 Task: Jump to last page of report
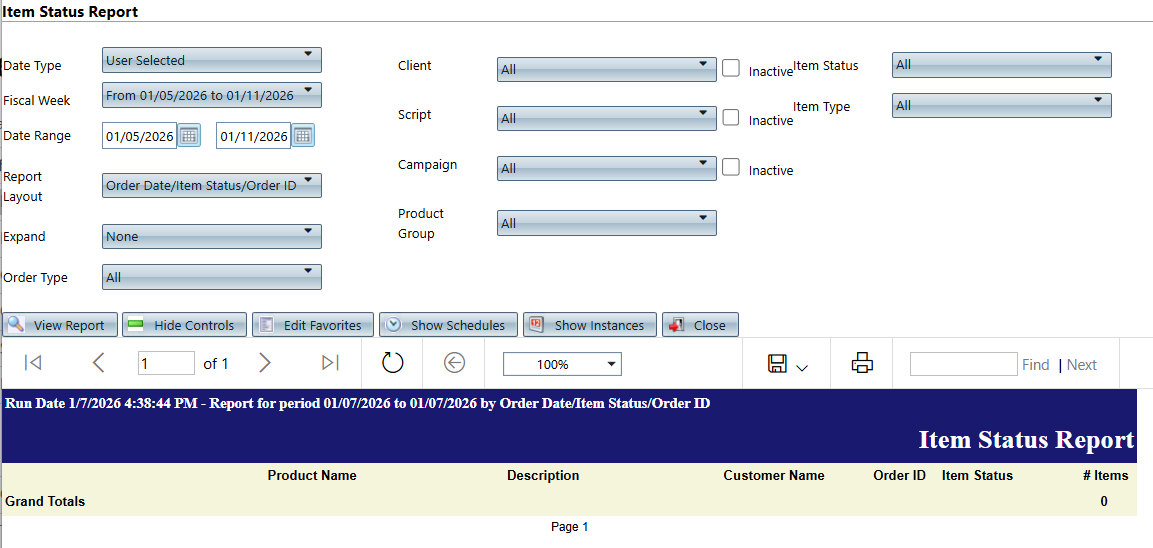pos(331,363)
